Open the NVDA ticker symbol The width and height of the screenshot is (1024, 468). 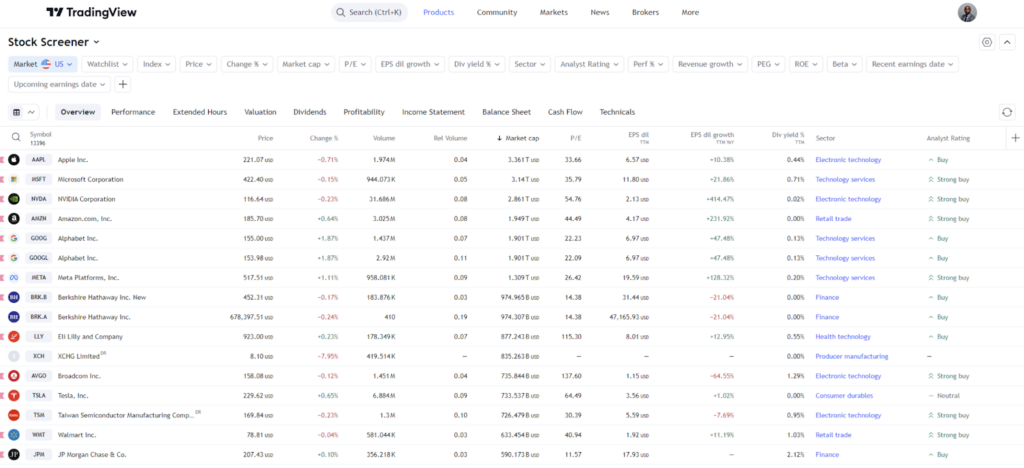[x=39, y=199]
